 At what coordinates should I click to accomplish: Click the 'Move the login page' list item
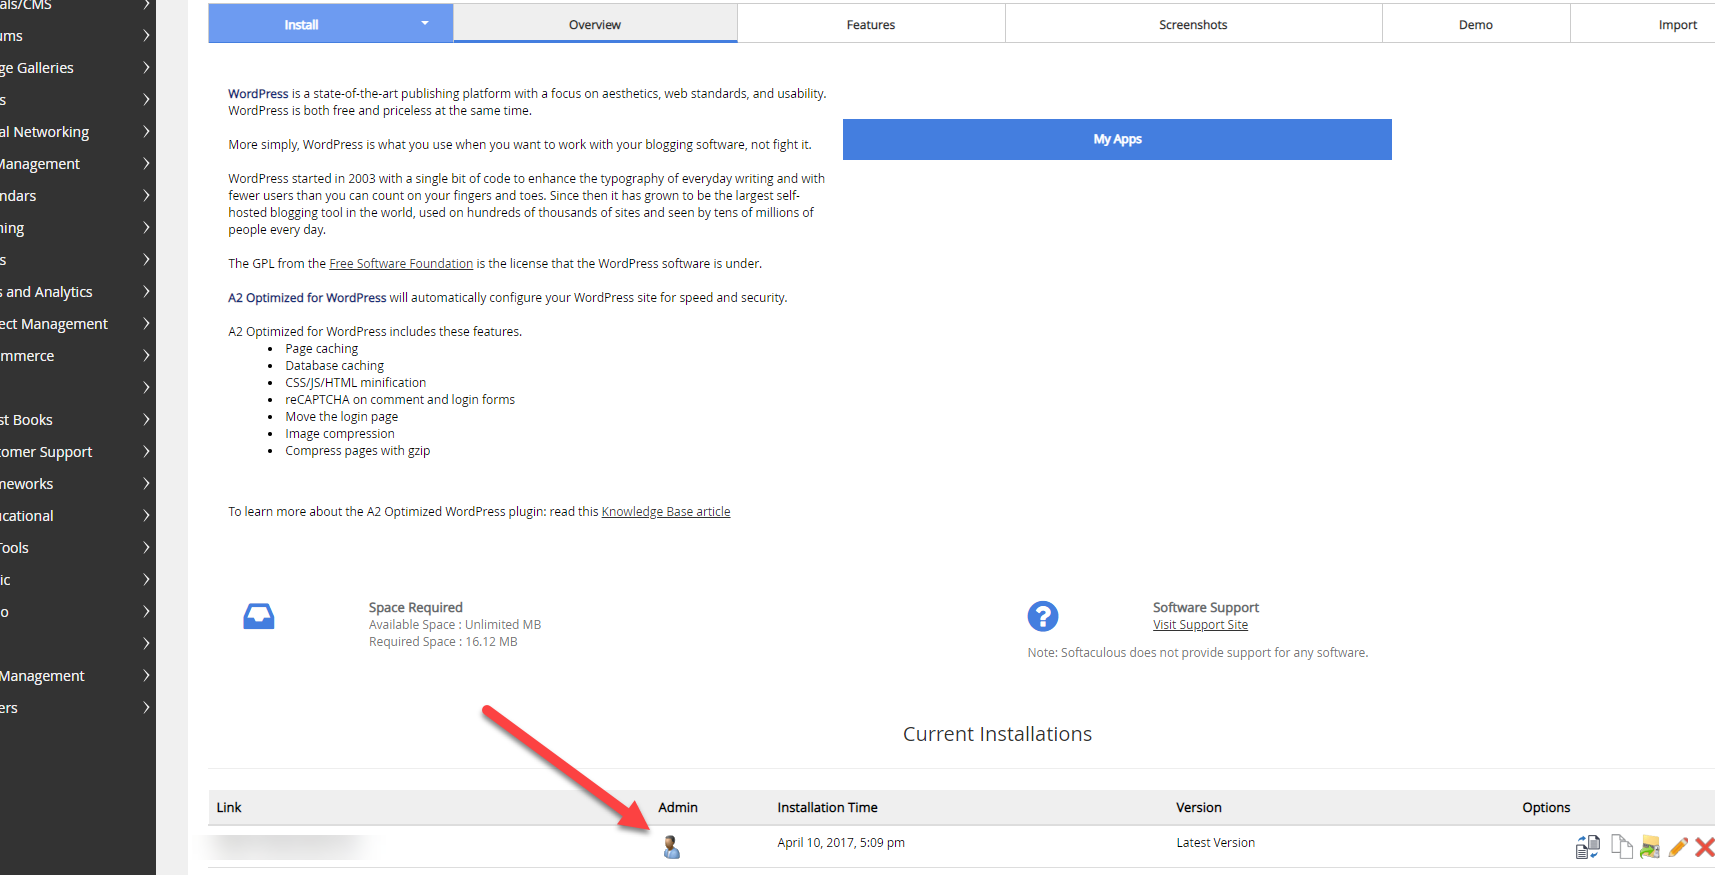[x=342, y=417]
